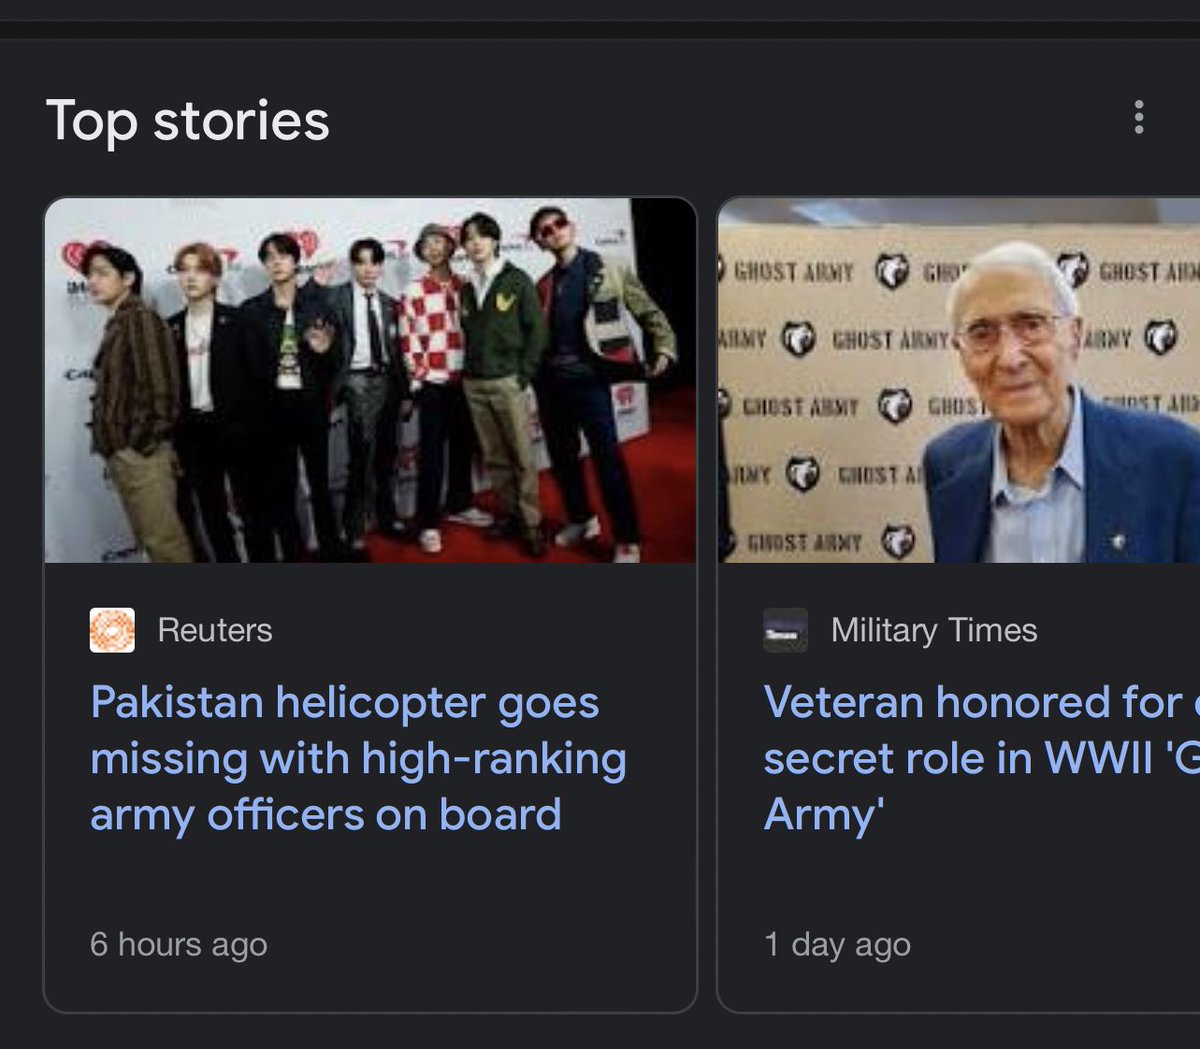Open the Veteran honored for secret role headline
The image size is (1200, 1049).
pyautogui.click(x=981, y=758)
